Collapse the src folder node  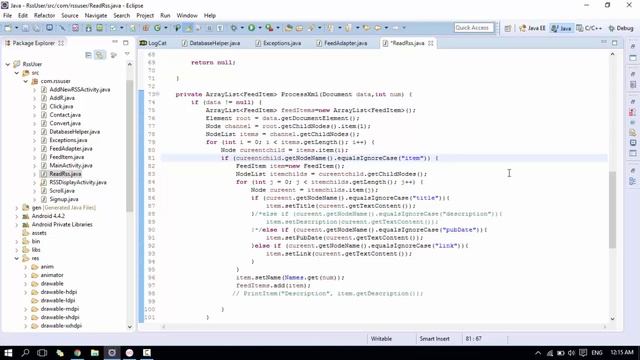click(x=17, y=73)
